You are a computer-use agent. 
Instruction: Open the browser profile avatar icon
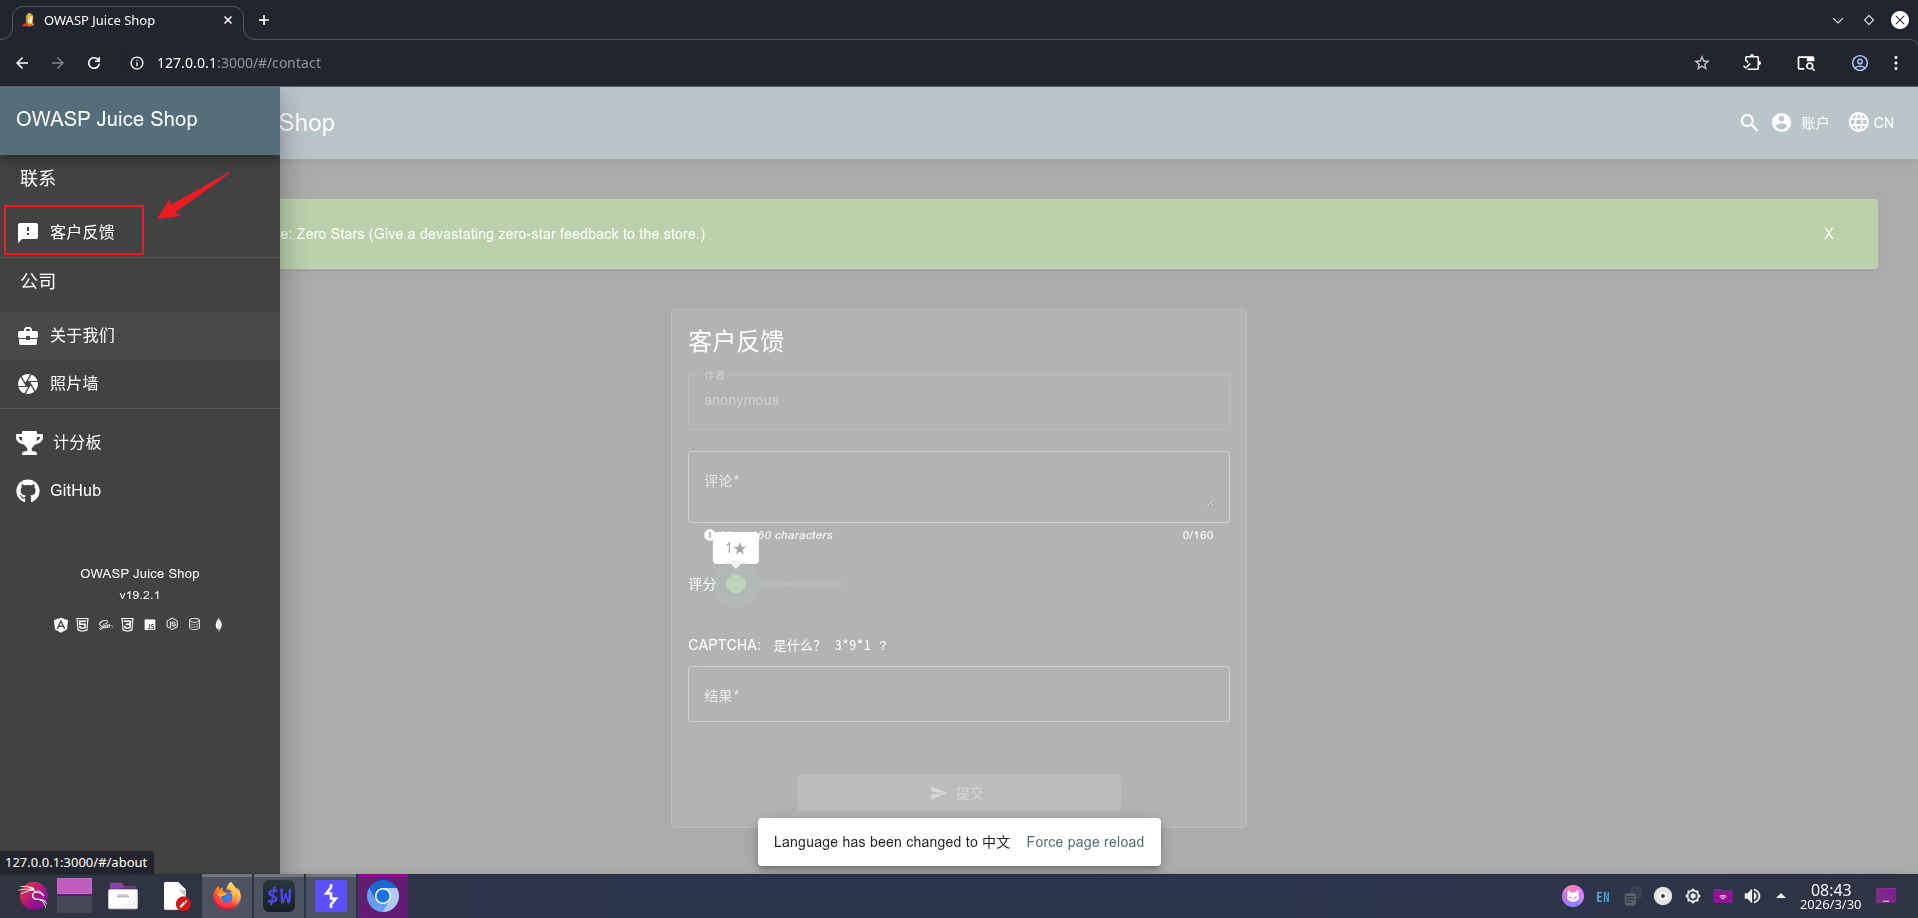(x=1860, y=63)
